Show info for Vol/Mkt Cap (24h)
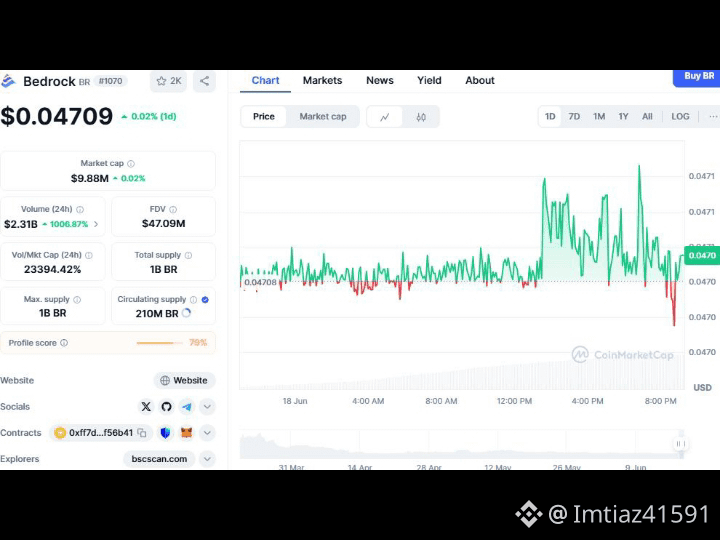 tap(89, 255)
